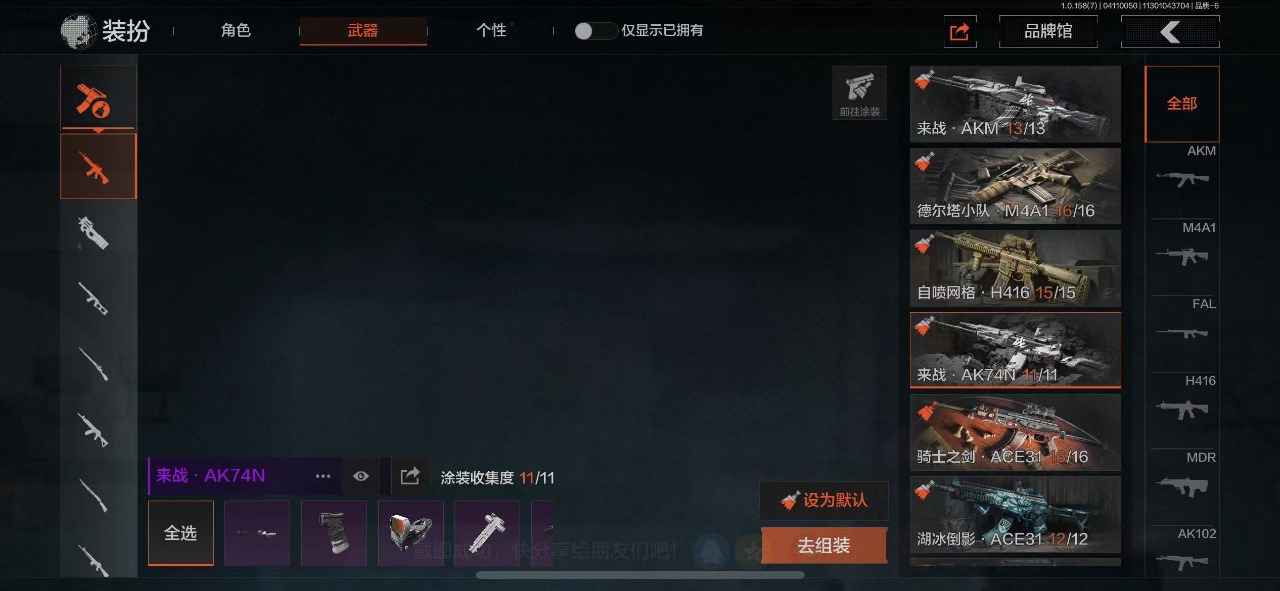Image resolution: width=1280 pixels, height=591 pixels.
Task: Click 全选 to select all parts
Action: 181,533
